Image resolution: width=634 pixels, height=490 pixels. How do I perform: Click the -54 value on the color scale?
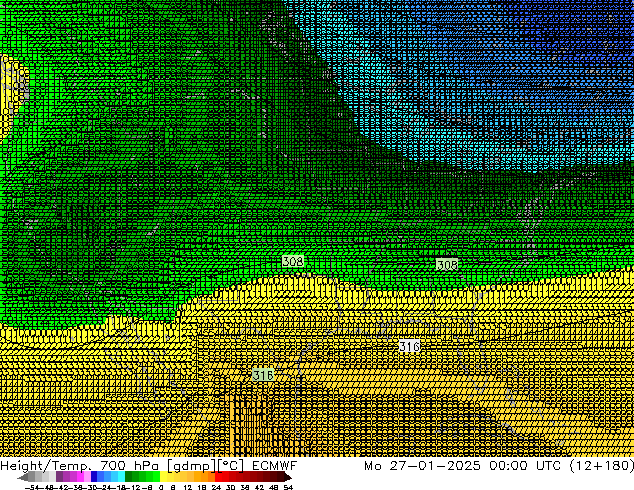(x=32, y=487)
